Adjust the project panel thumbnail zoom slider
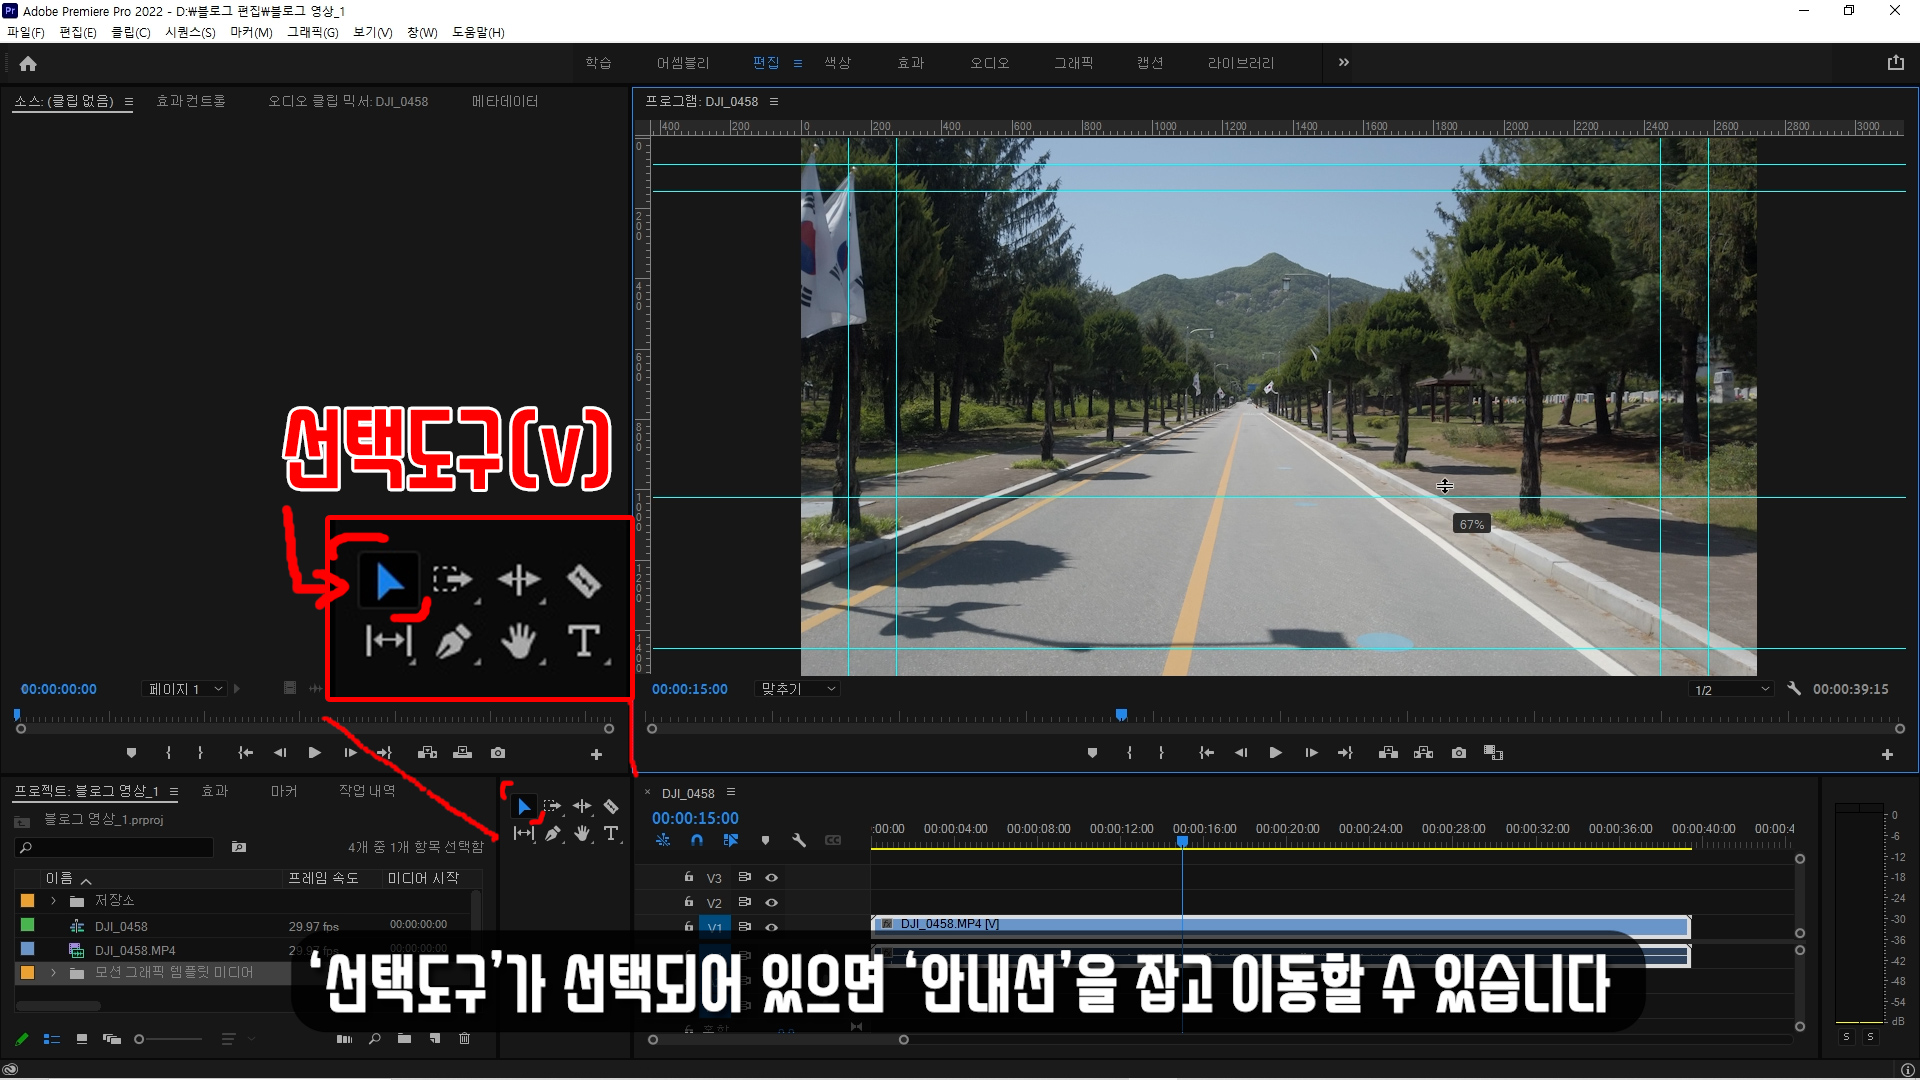The height and width of the screenshot is (1080, 1920). point(140,1039)
